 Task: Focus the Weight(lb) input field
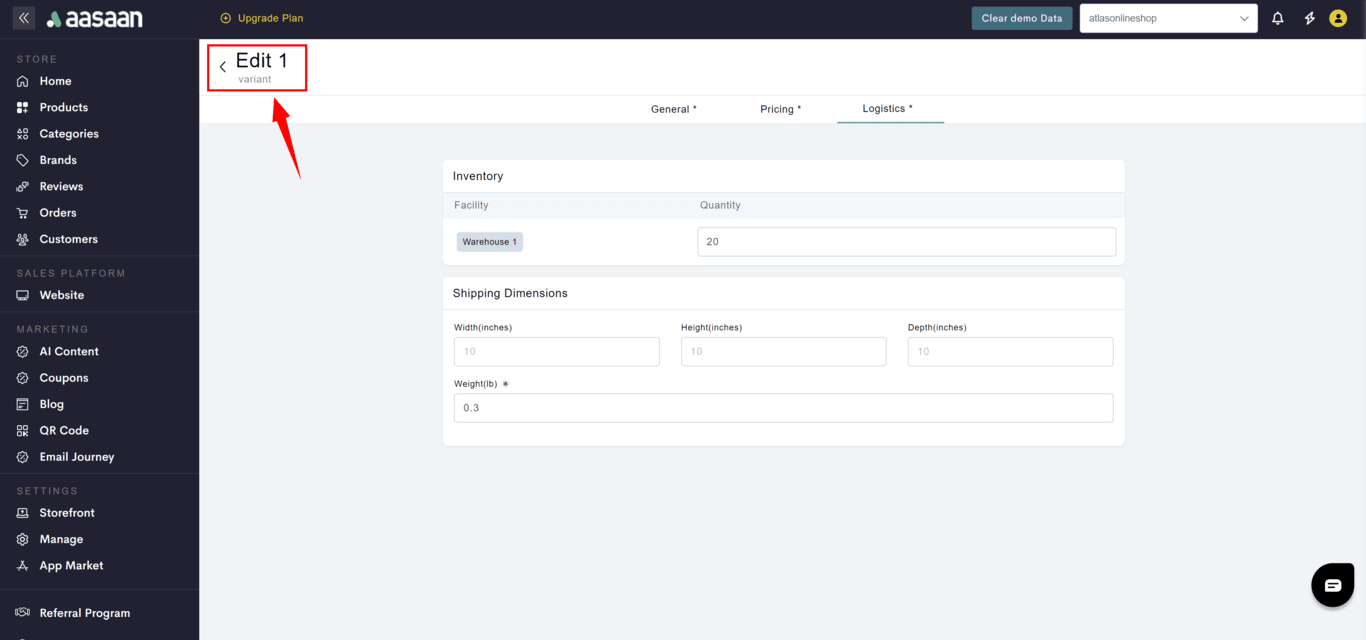tap(783, 408)
